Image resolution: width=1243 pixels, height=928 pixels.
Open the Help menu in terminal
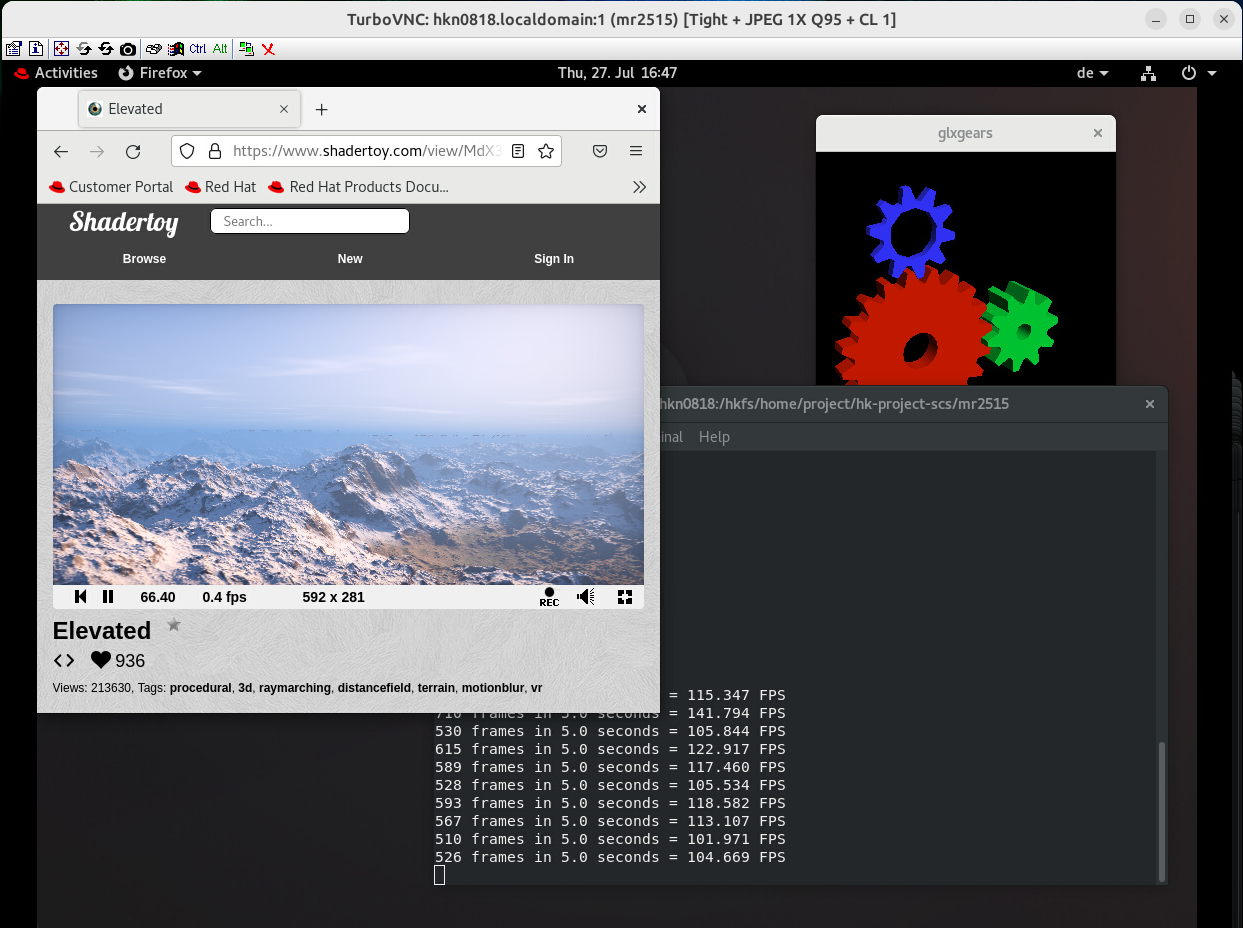[x=714, y=437]
